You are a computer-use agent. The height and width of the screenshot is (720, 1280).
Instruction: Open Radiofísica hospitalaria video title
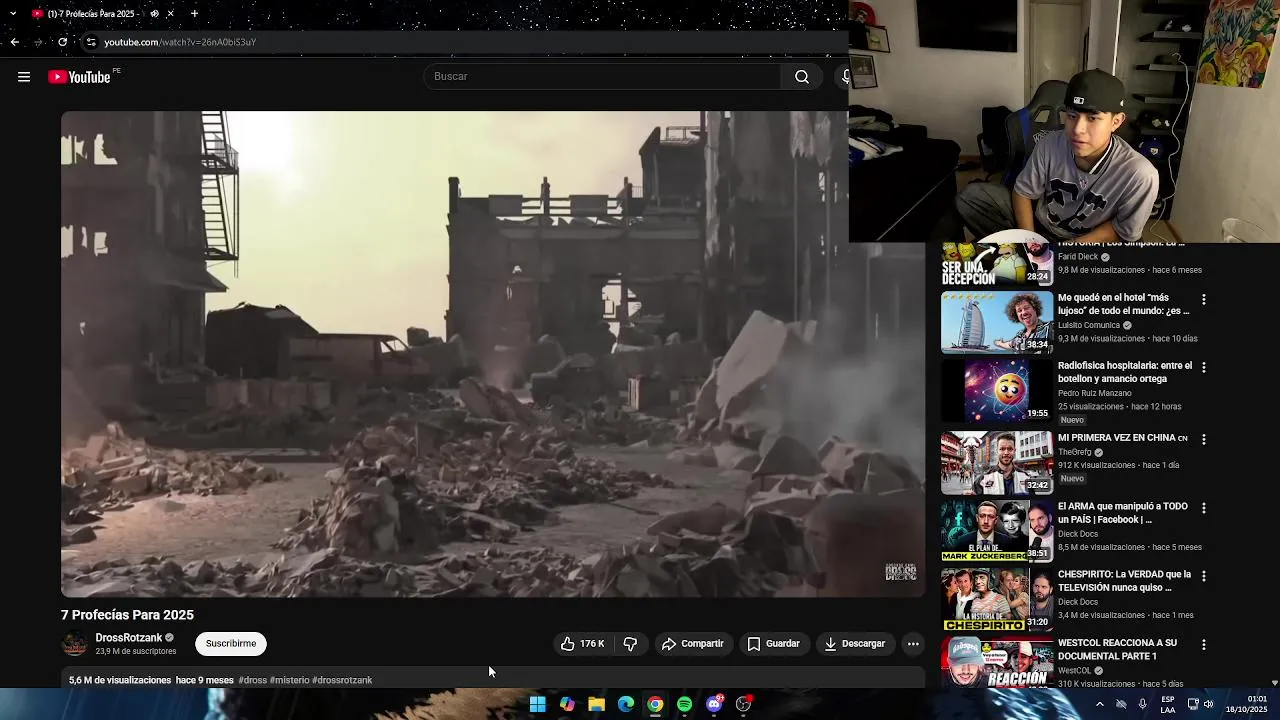(x=1125, y=372)
